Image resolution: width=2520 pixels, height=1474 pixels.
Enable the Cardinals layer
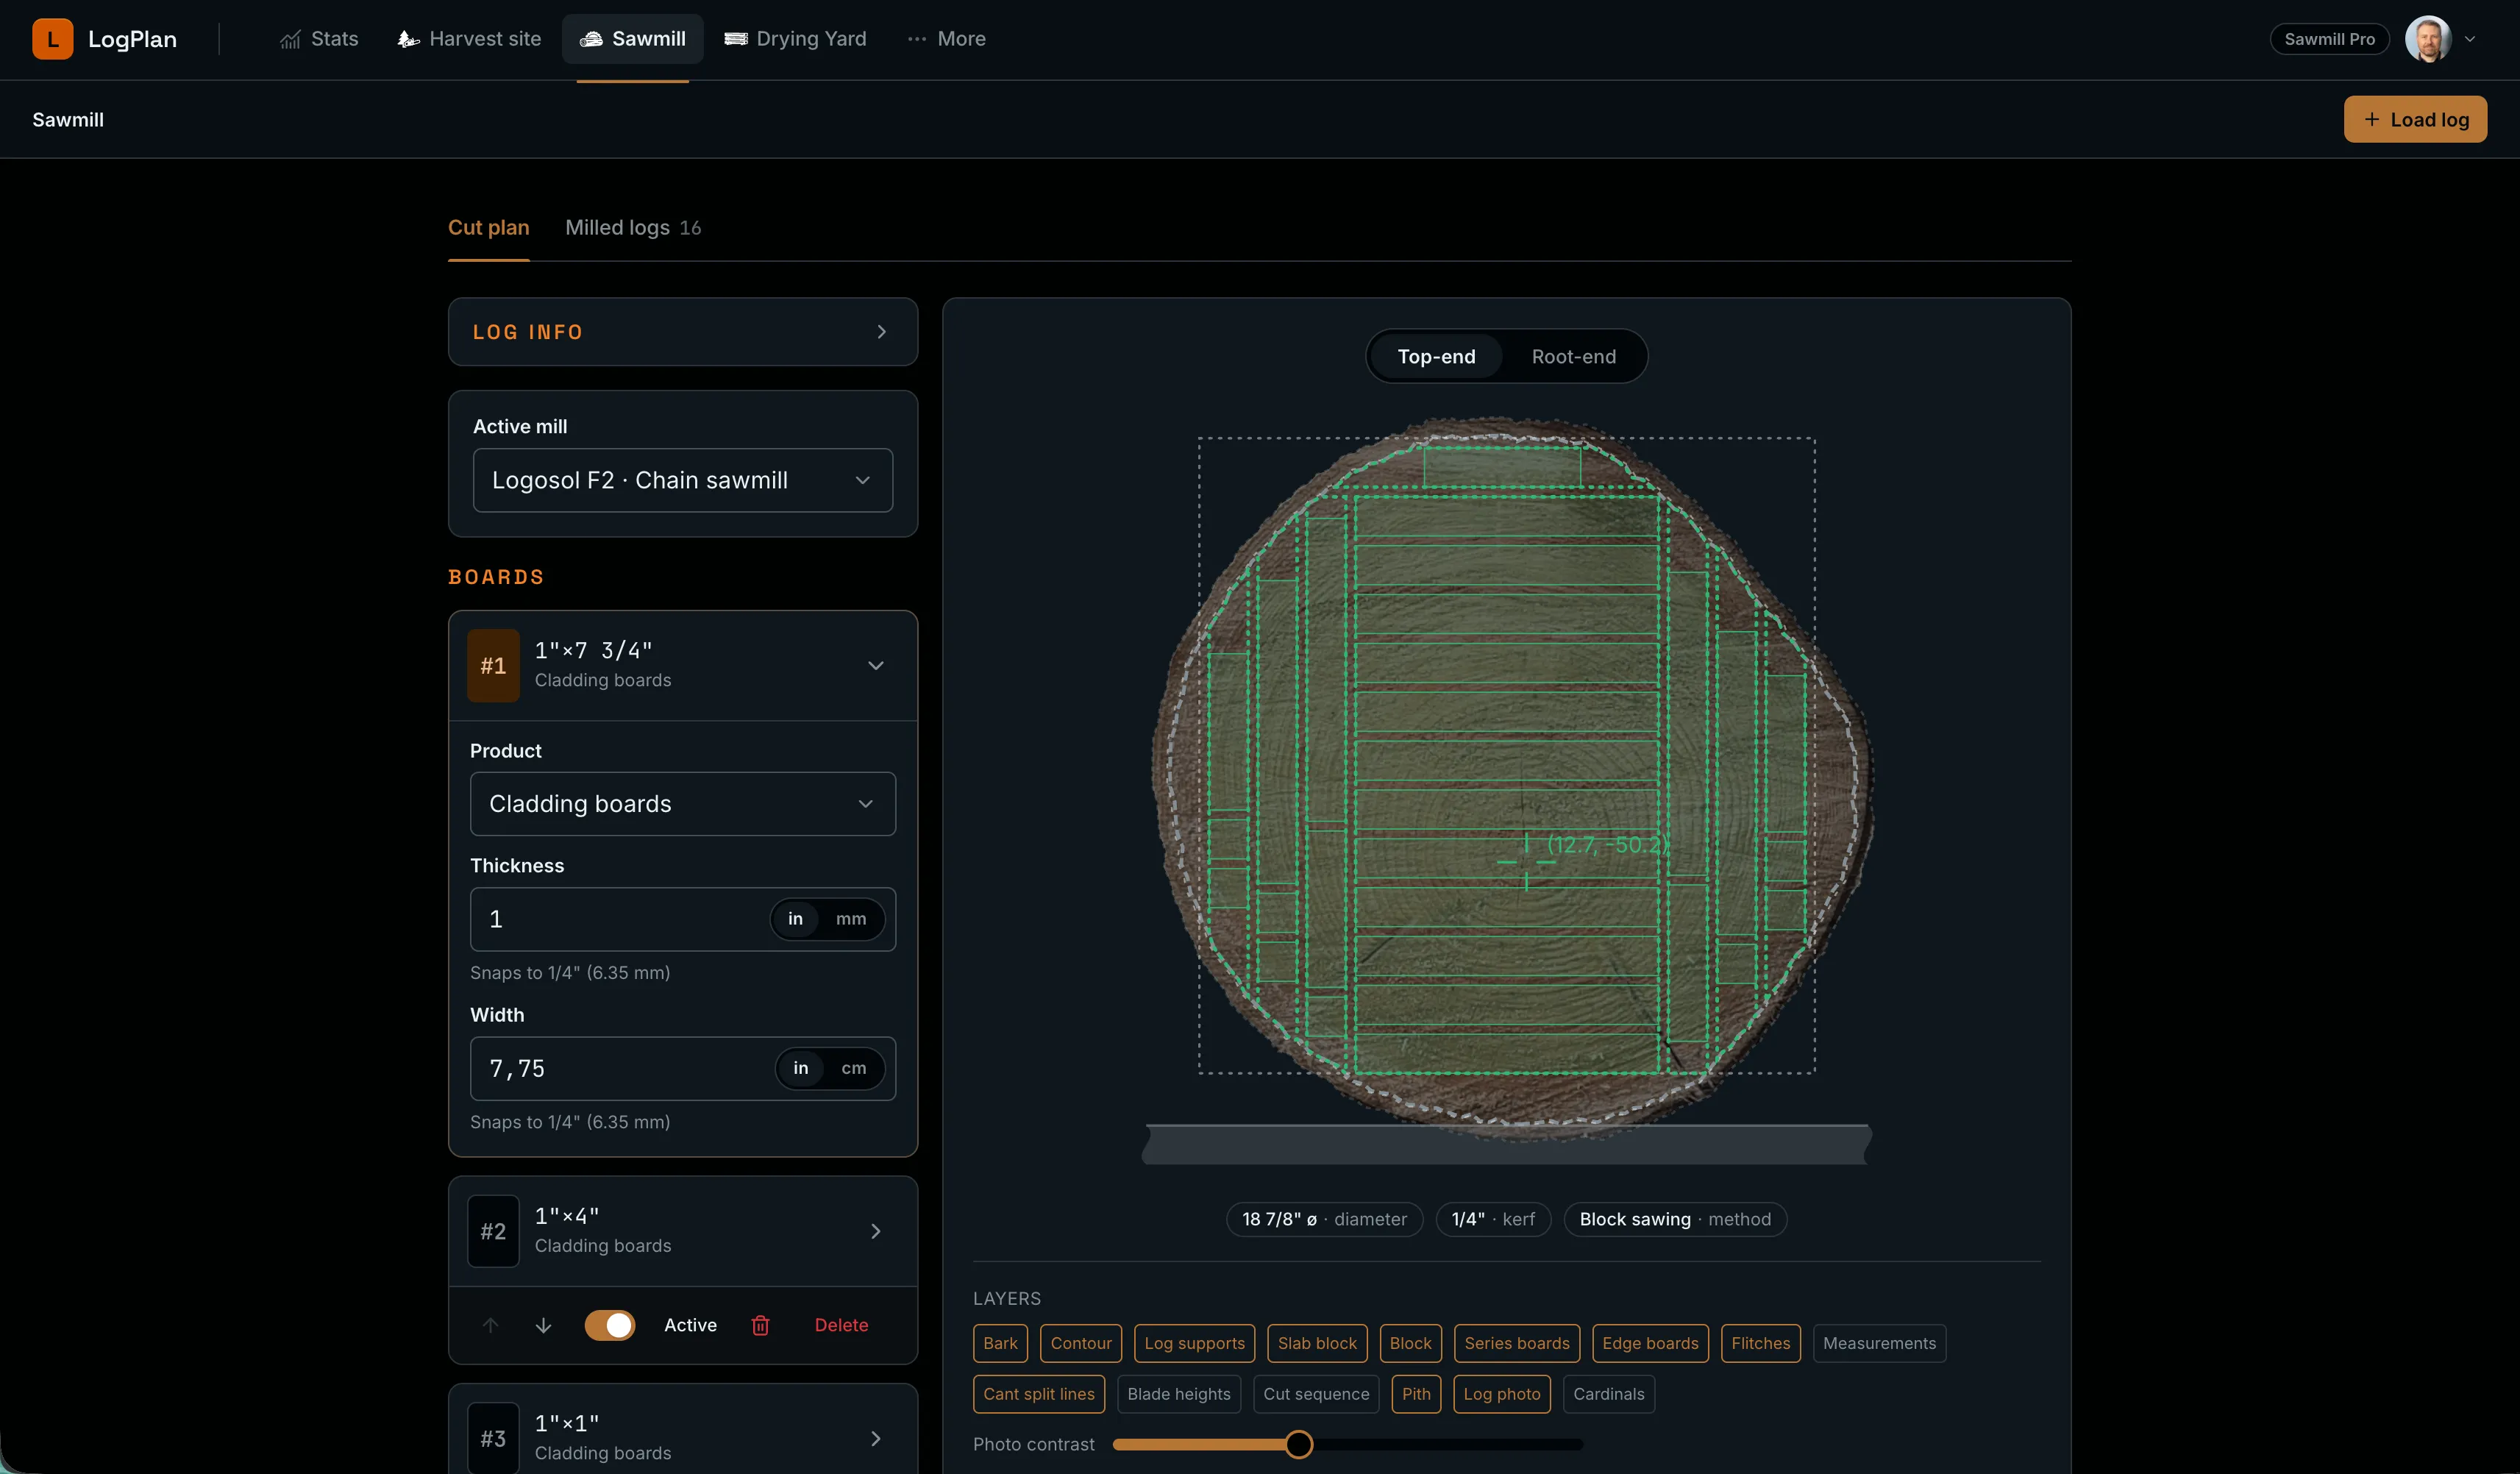tap(1608, 1394)
